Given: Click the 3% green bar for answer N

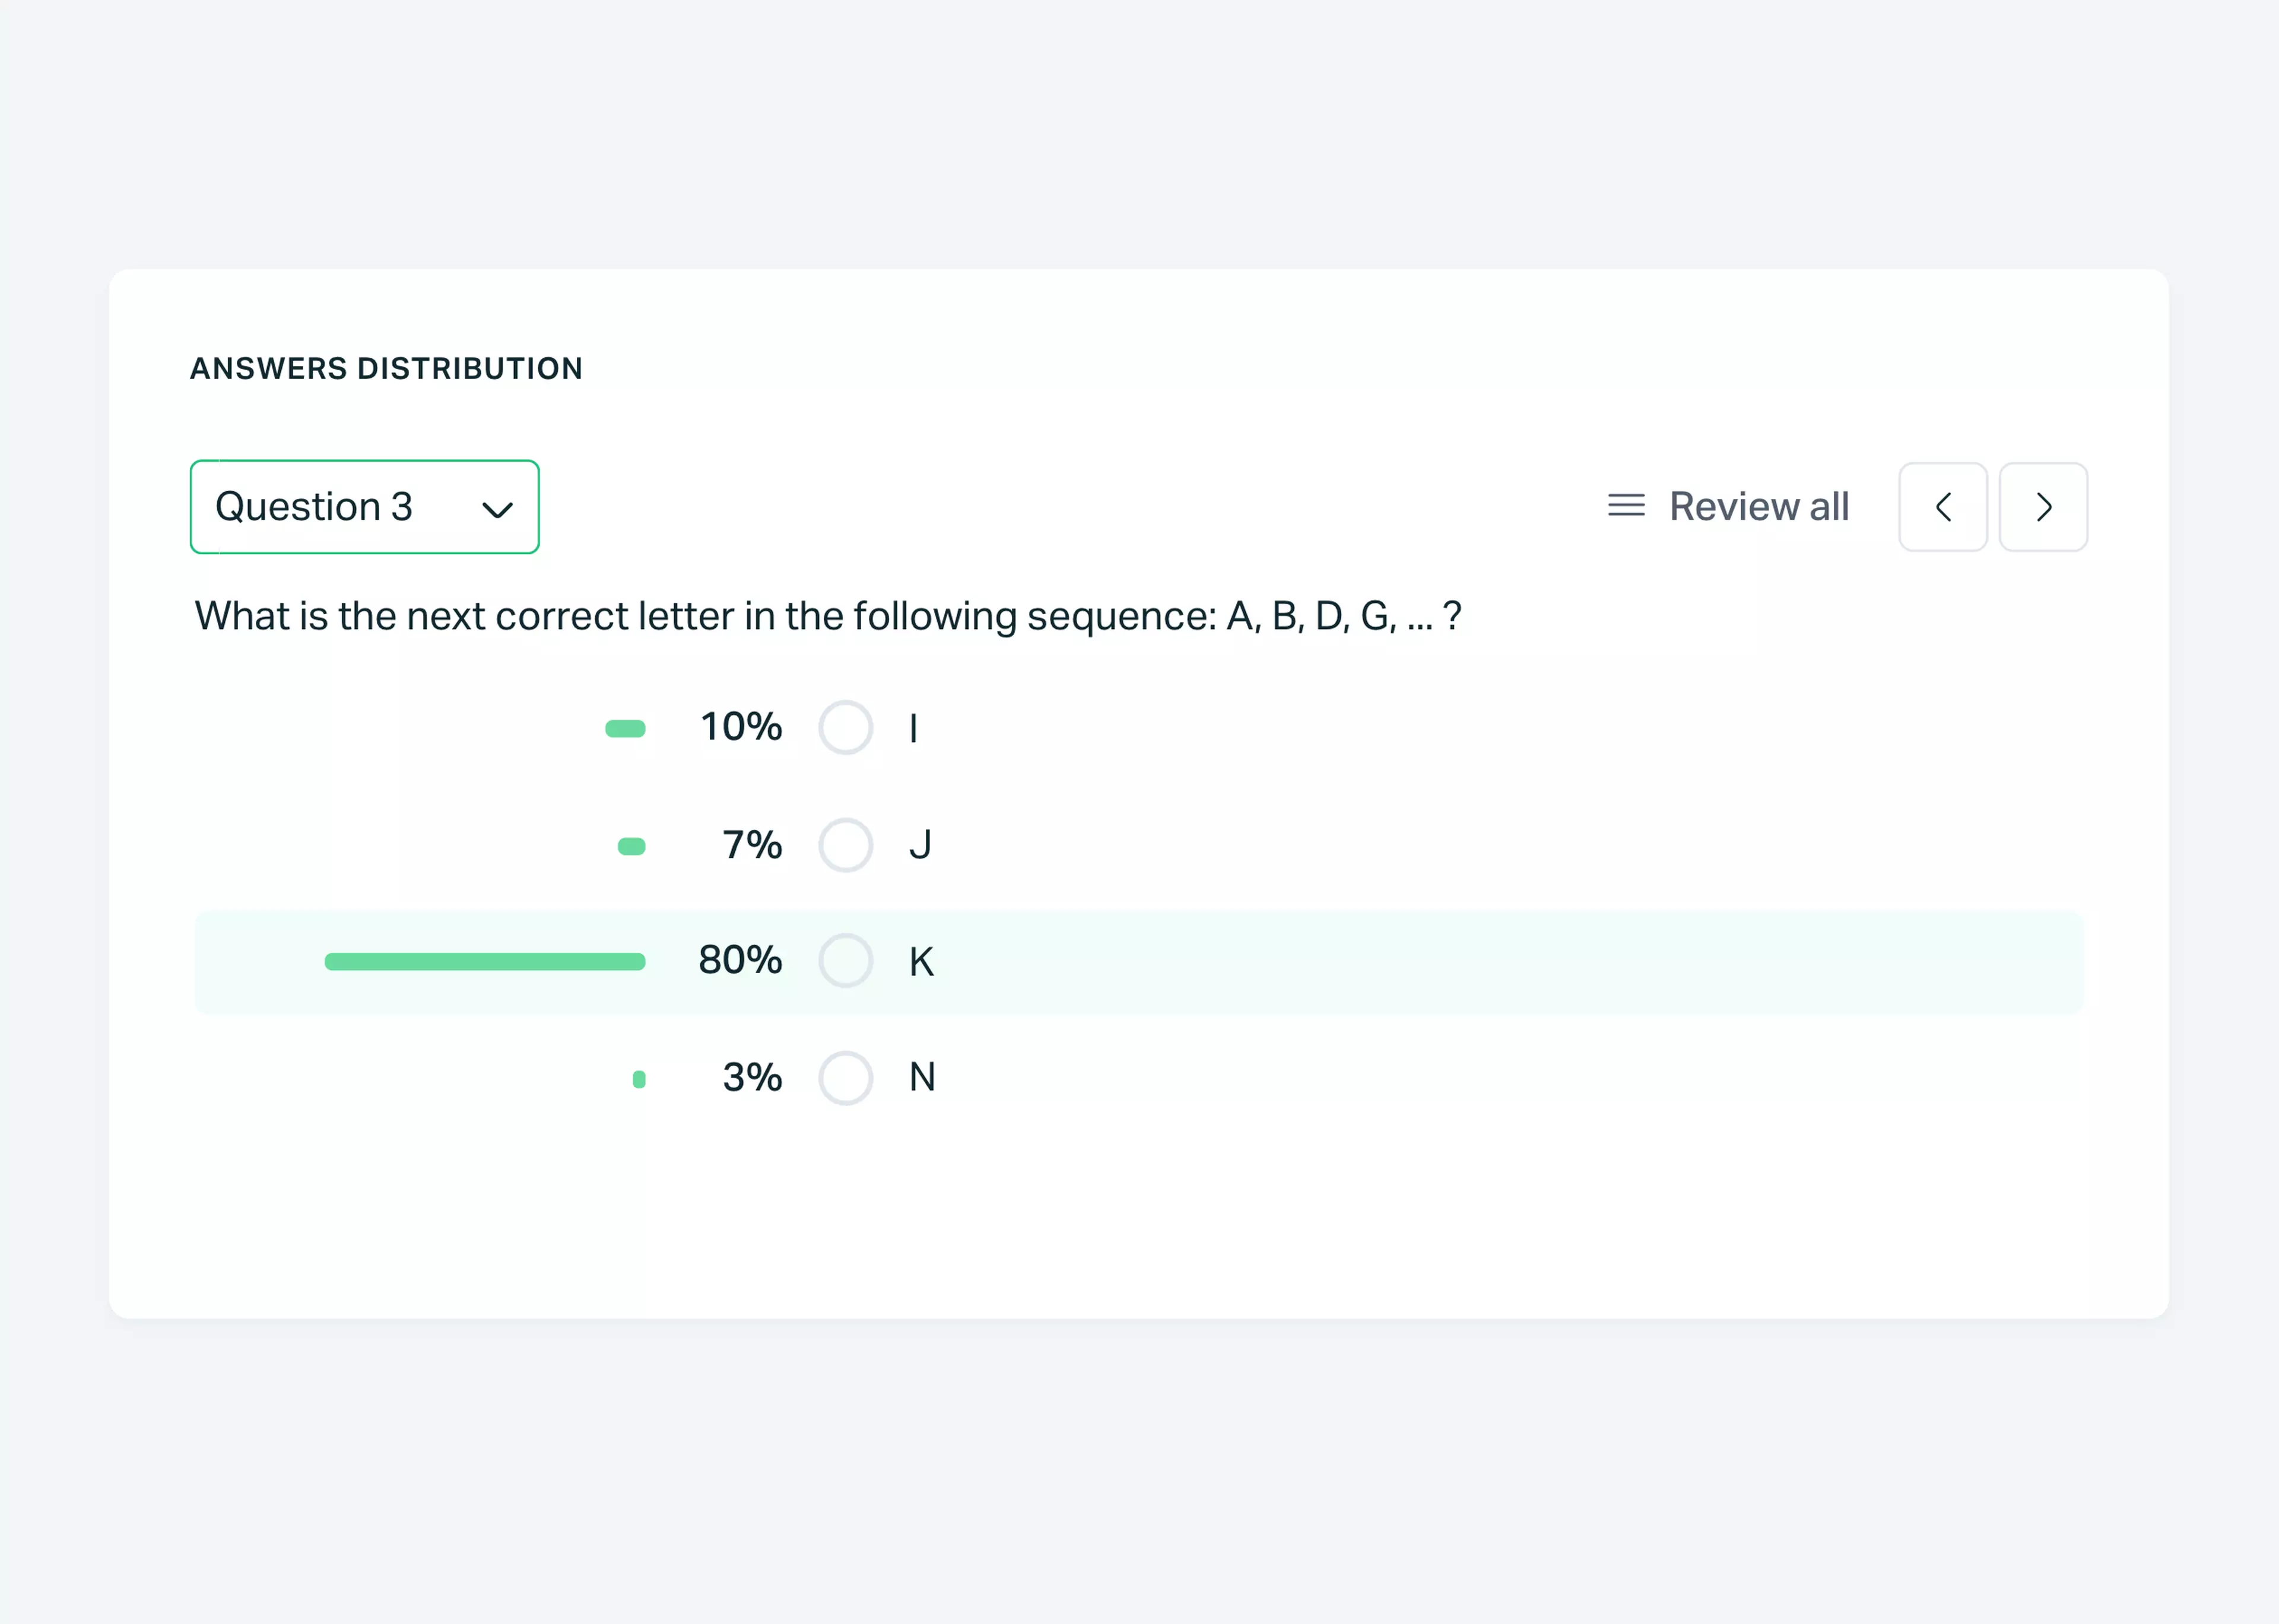Looking at the screenshot, I should (639, 1079).
